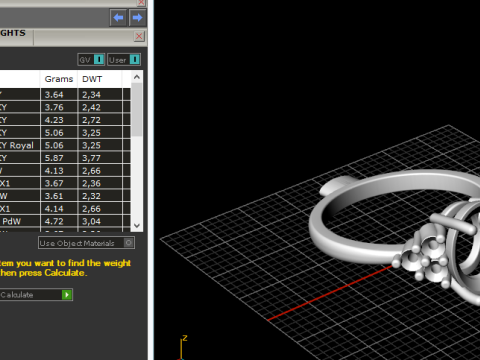Viewport: 480px width, 360px height.
Task: Toggle the User switch
Action: click(x=124, y=60)
